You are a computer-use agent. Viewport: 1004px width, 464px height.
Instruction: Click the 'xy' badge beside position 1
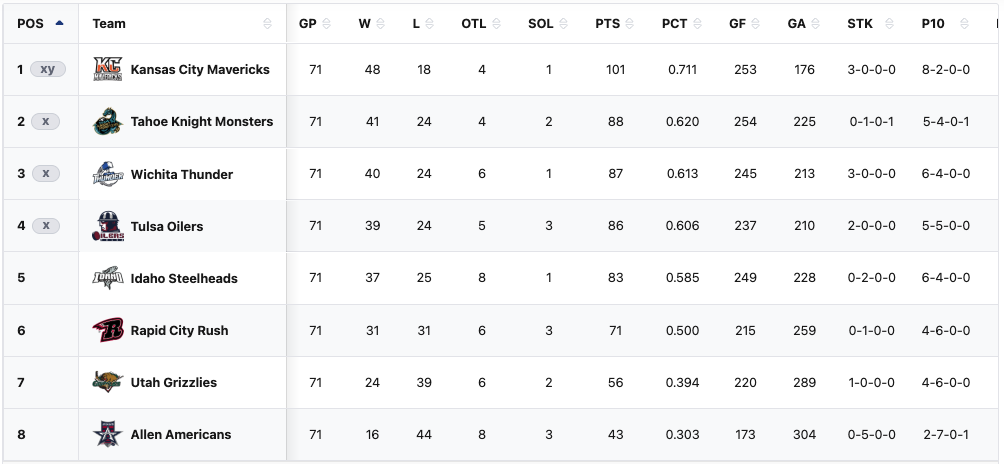point(47,70)
